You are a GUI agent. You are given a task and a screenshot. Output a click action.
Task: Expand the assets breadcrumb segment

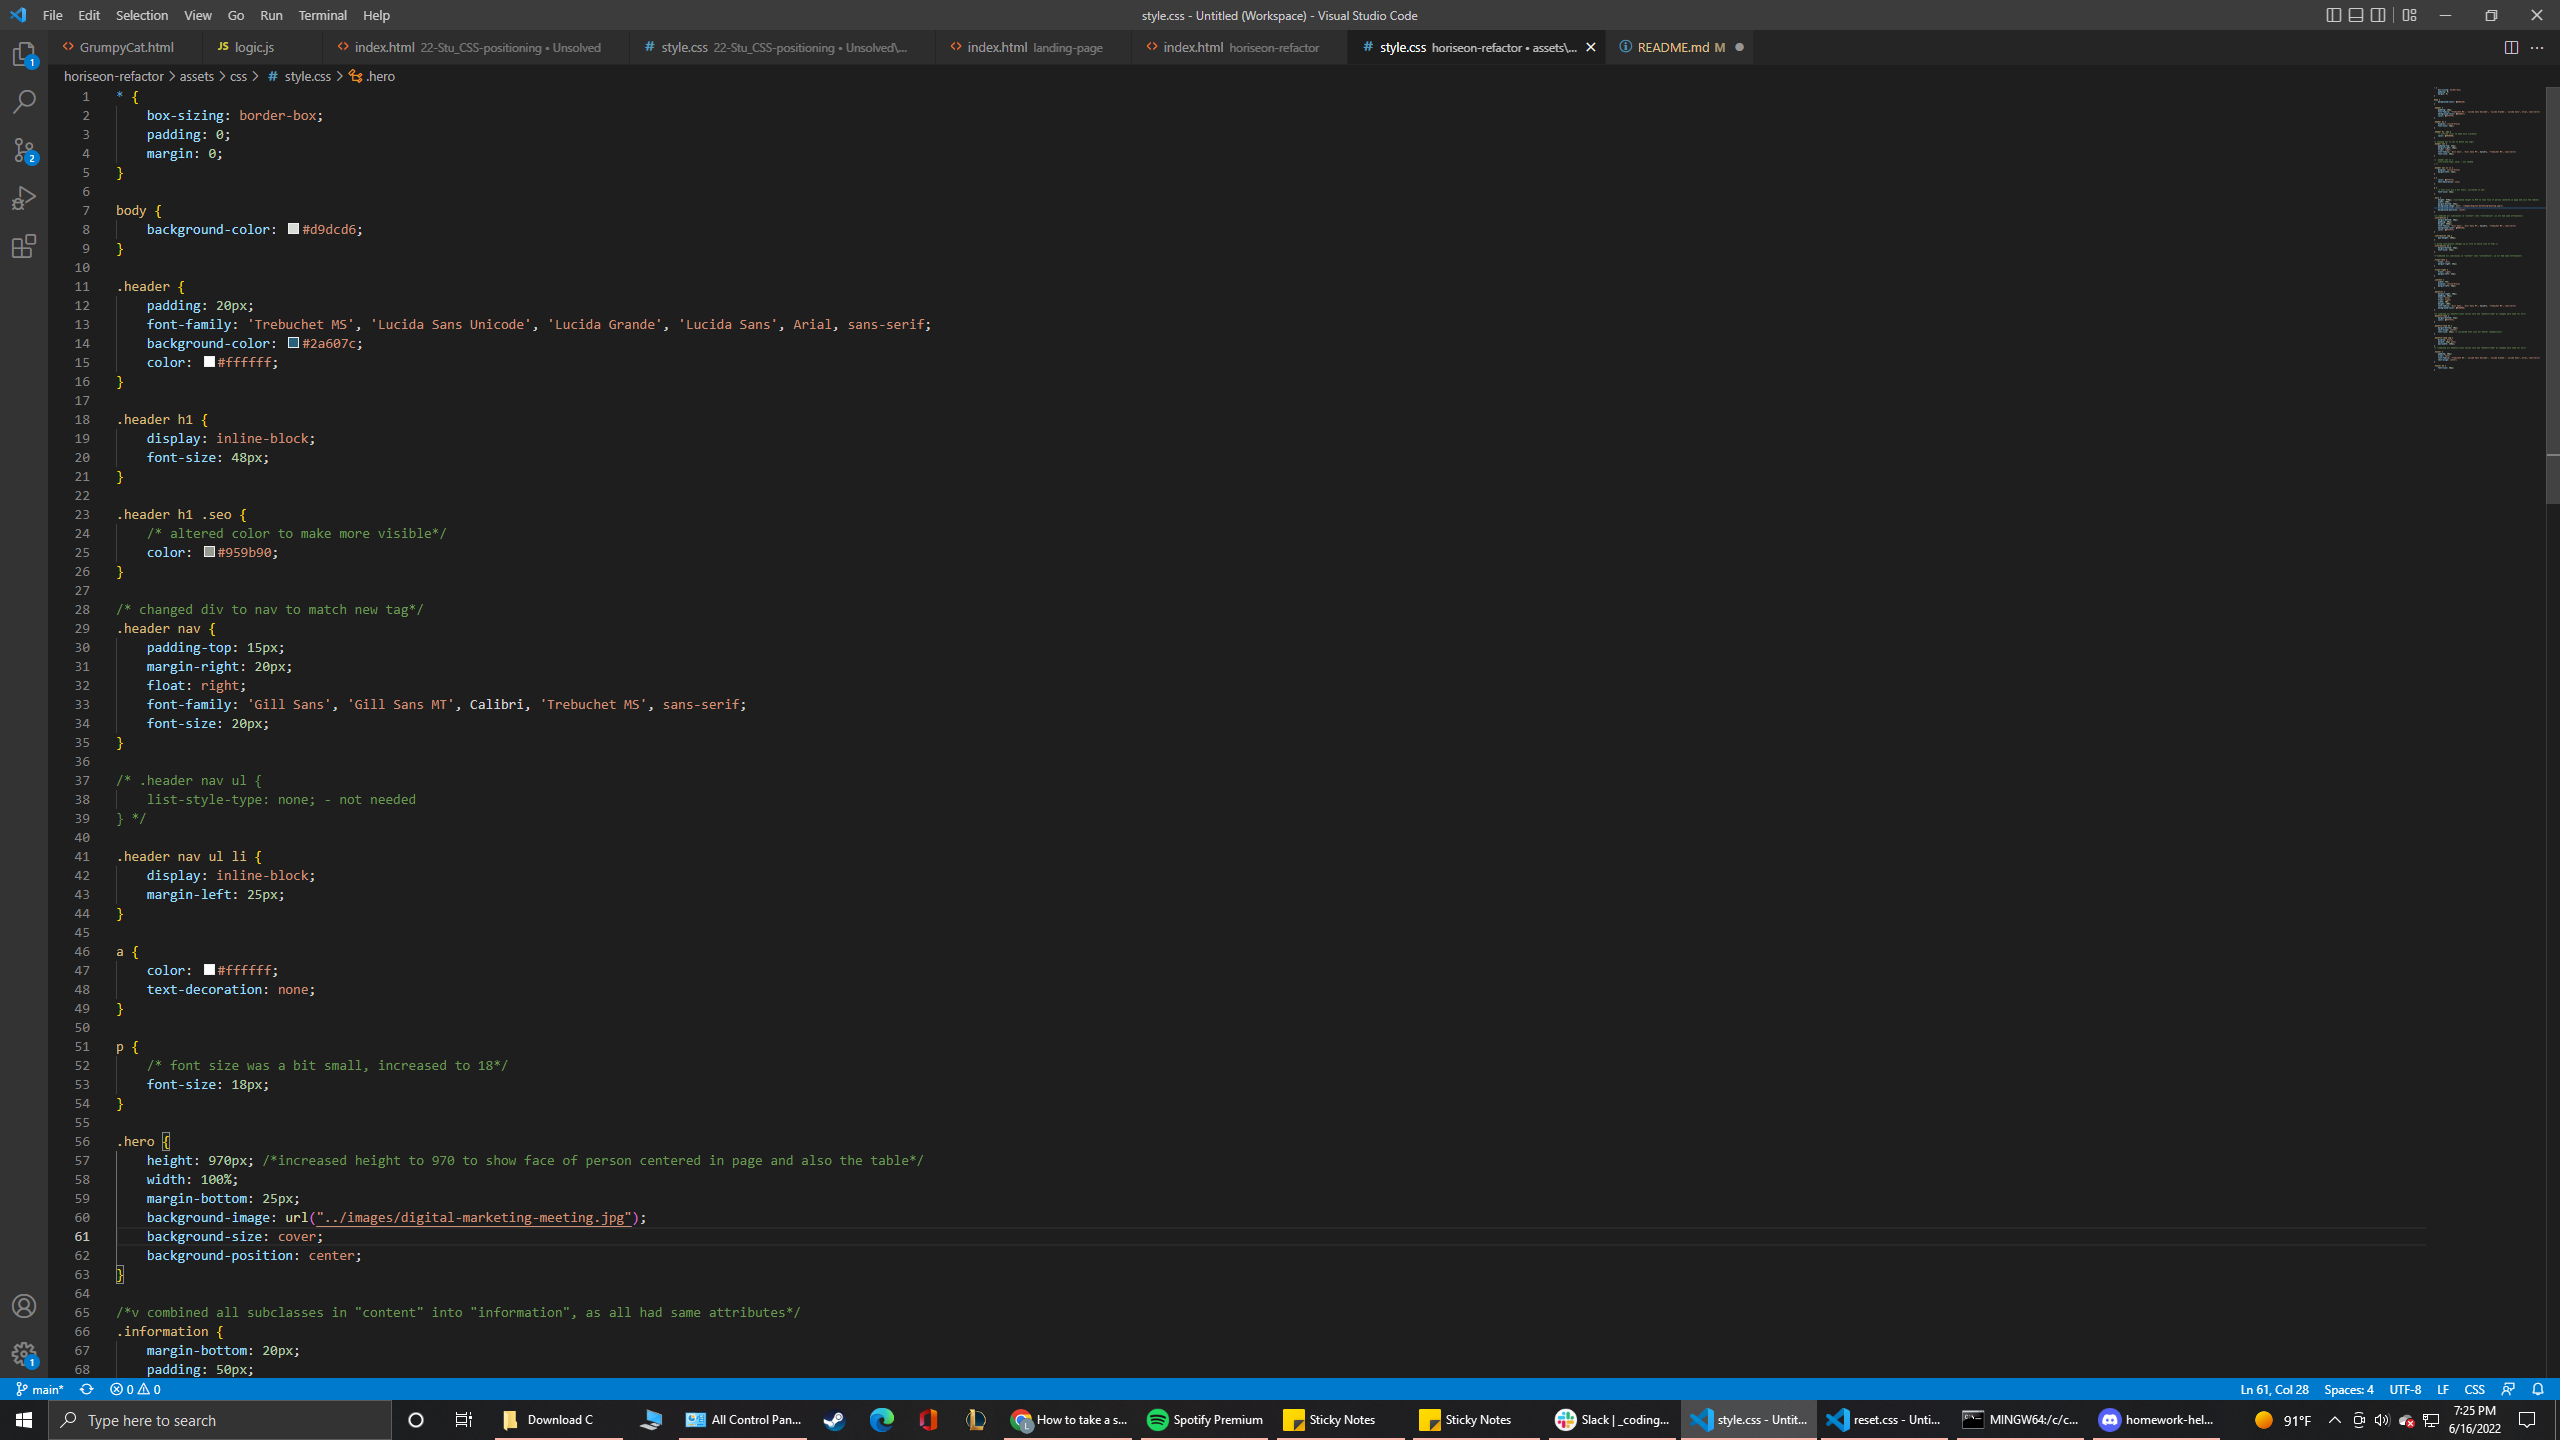pyautogui.click(x=196, y=76)
